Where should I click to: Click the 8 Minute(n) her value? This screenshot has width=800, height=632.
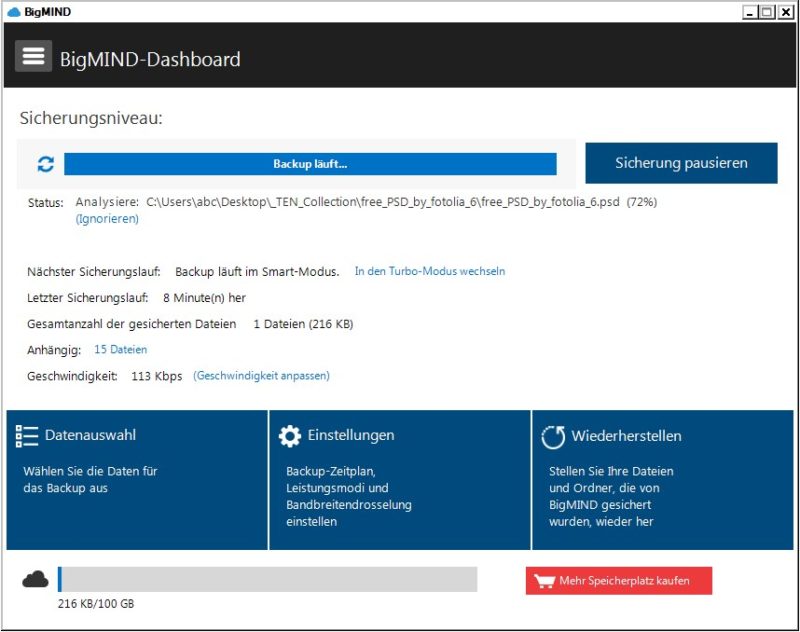[x=204, y=298]
